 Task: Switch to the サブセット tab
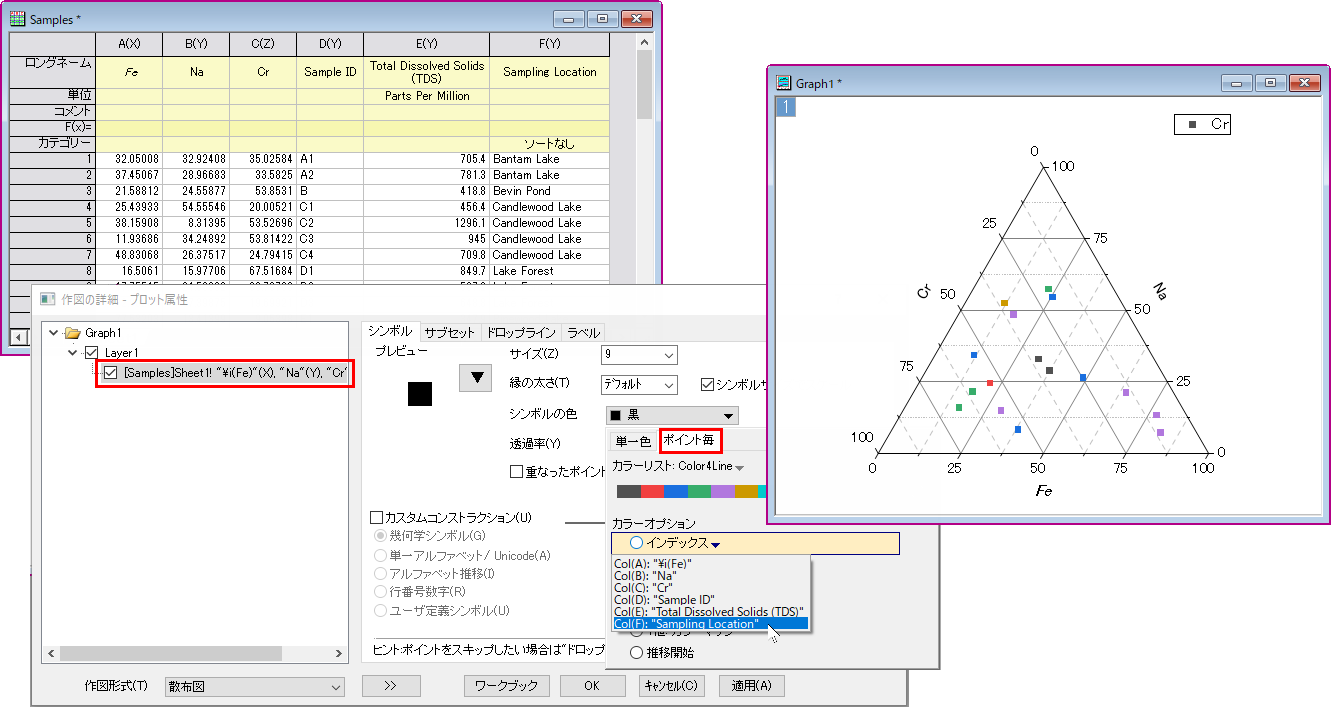tap(449, 333)
